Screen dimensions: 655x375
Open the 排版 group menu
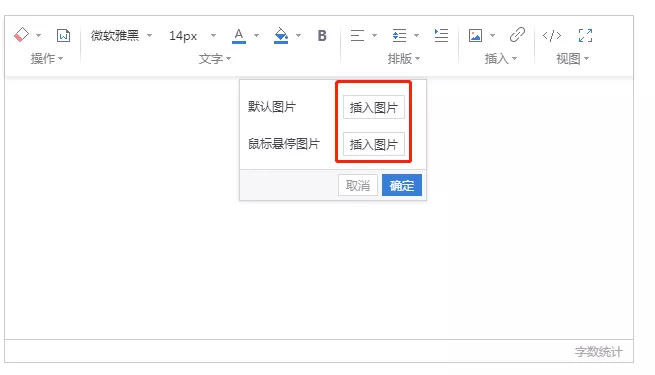coord(404,58)
